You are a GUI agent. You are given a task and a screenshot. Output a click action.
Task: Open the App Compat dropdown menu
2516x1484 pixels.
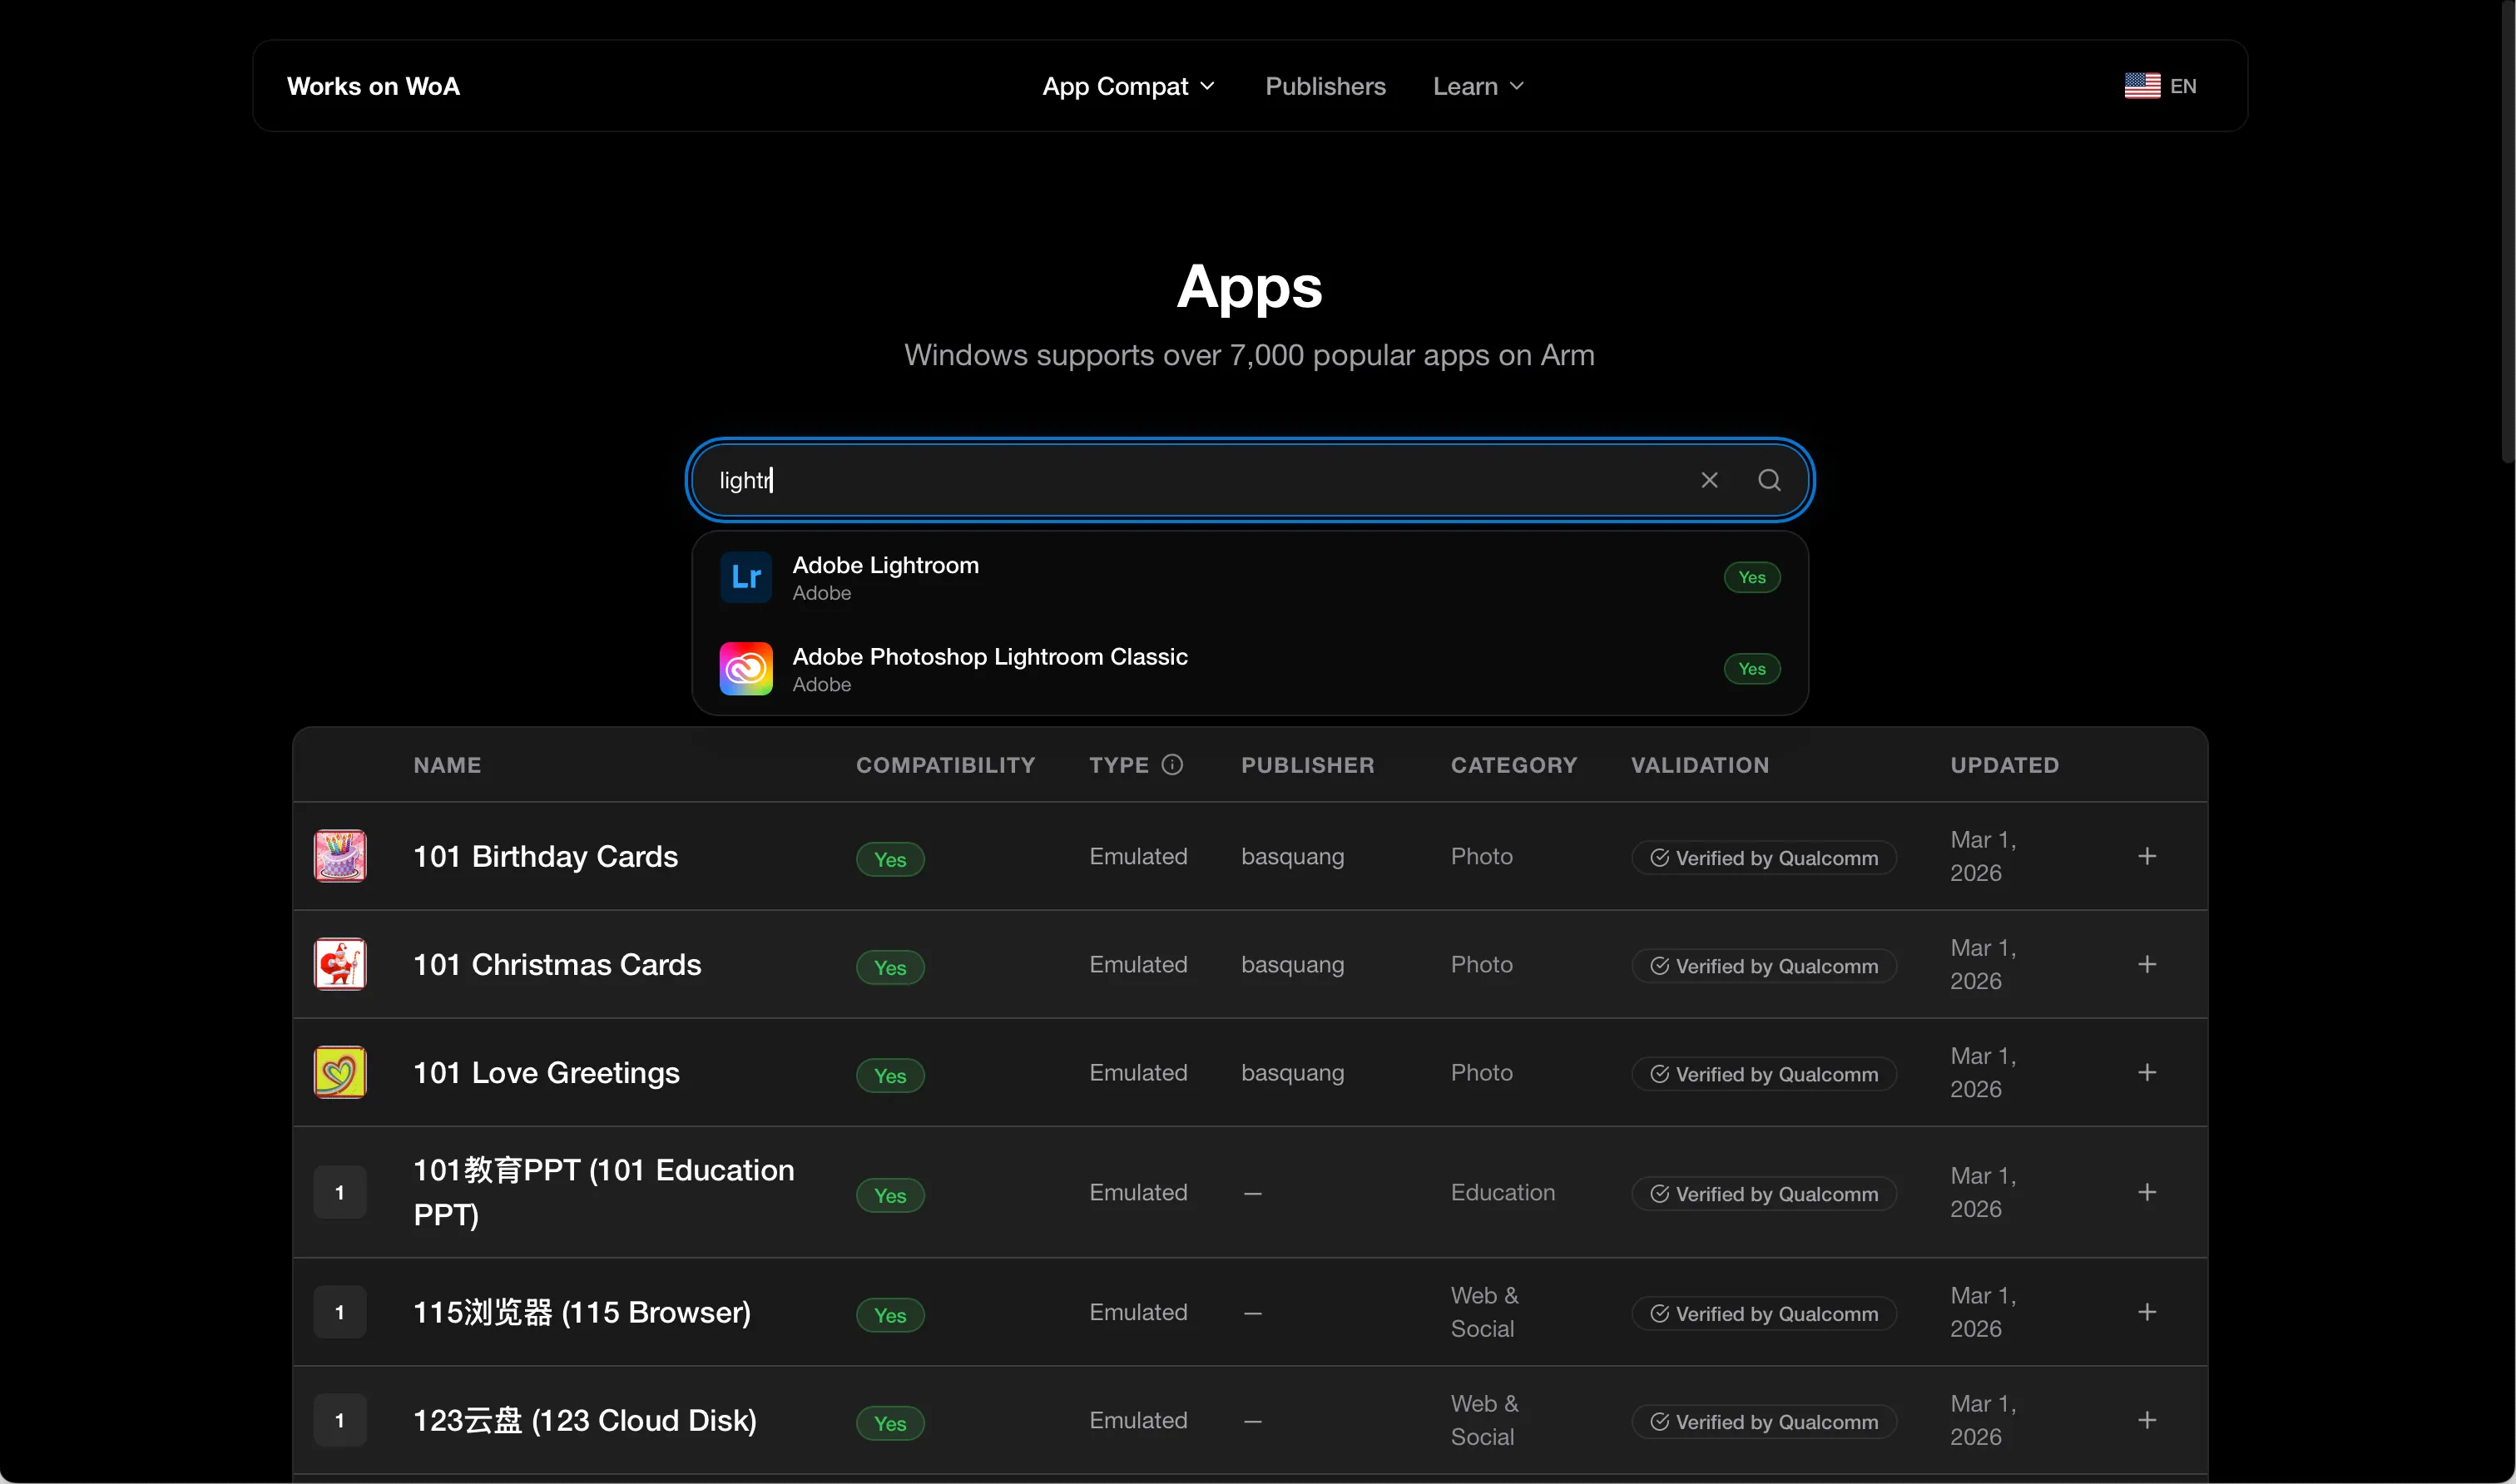point(1129,86)
